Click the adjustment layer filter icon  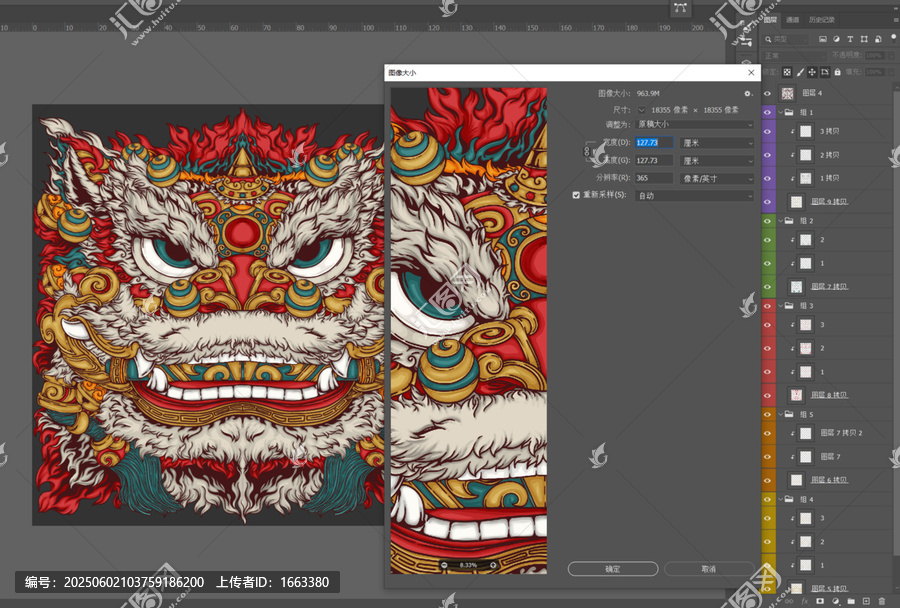[x=836, y=39]
